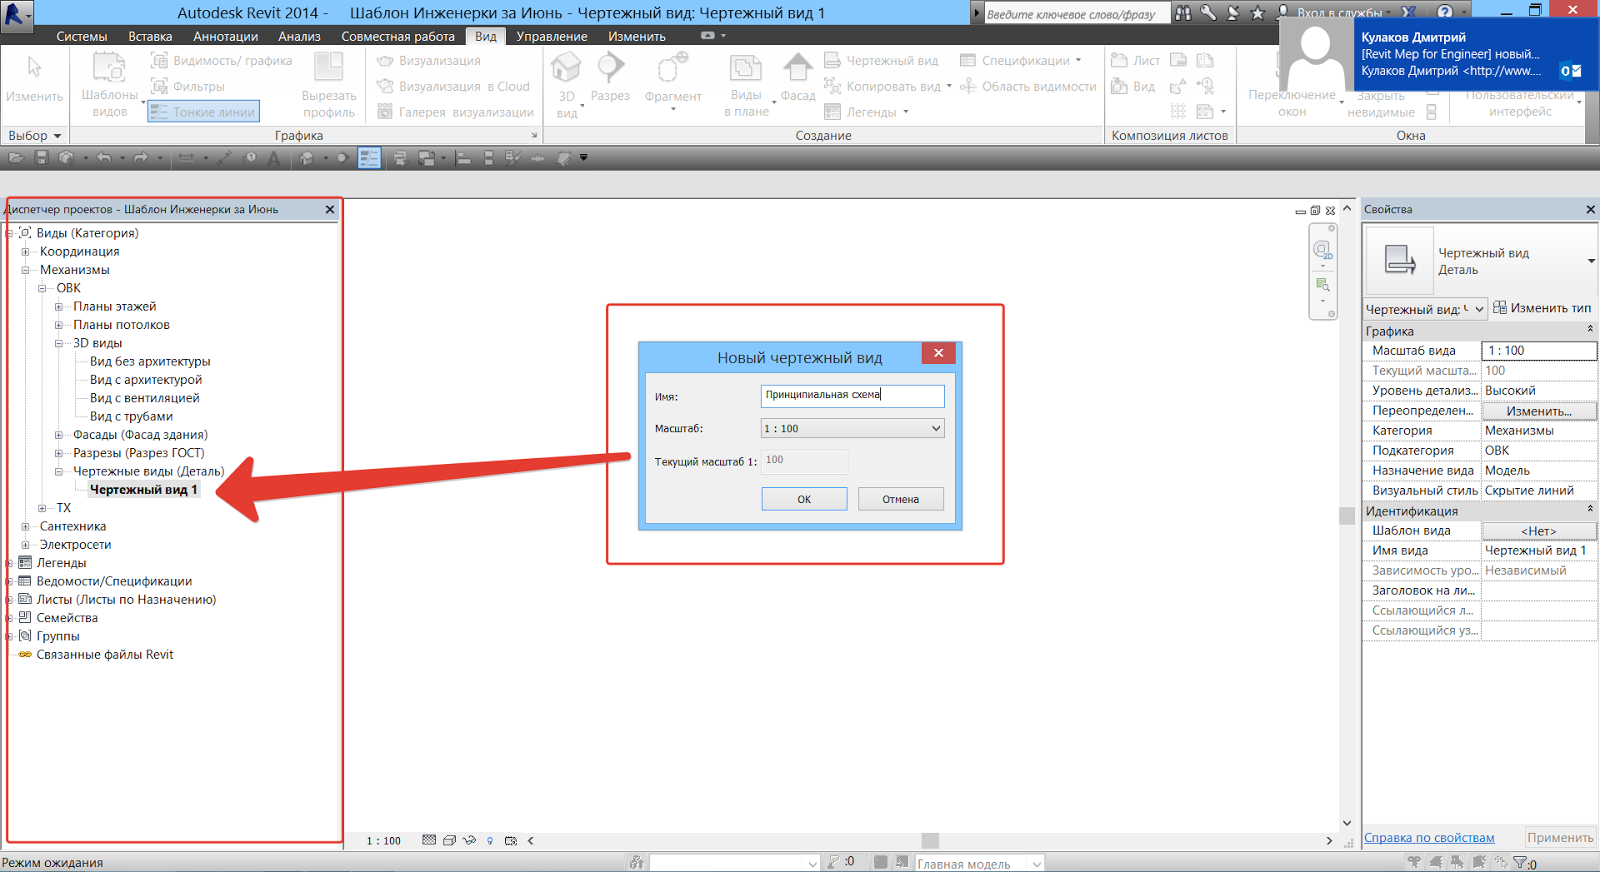The width and height of the screenshot is (1600, 872).
Task: Open Справка по свойствам link
Action: coord(1429,838)
